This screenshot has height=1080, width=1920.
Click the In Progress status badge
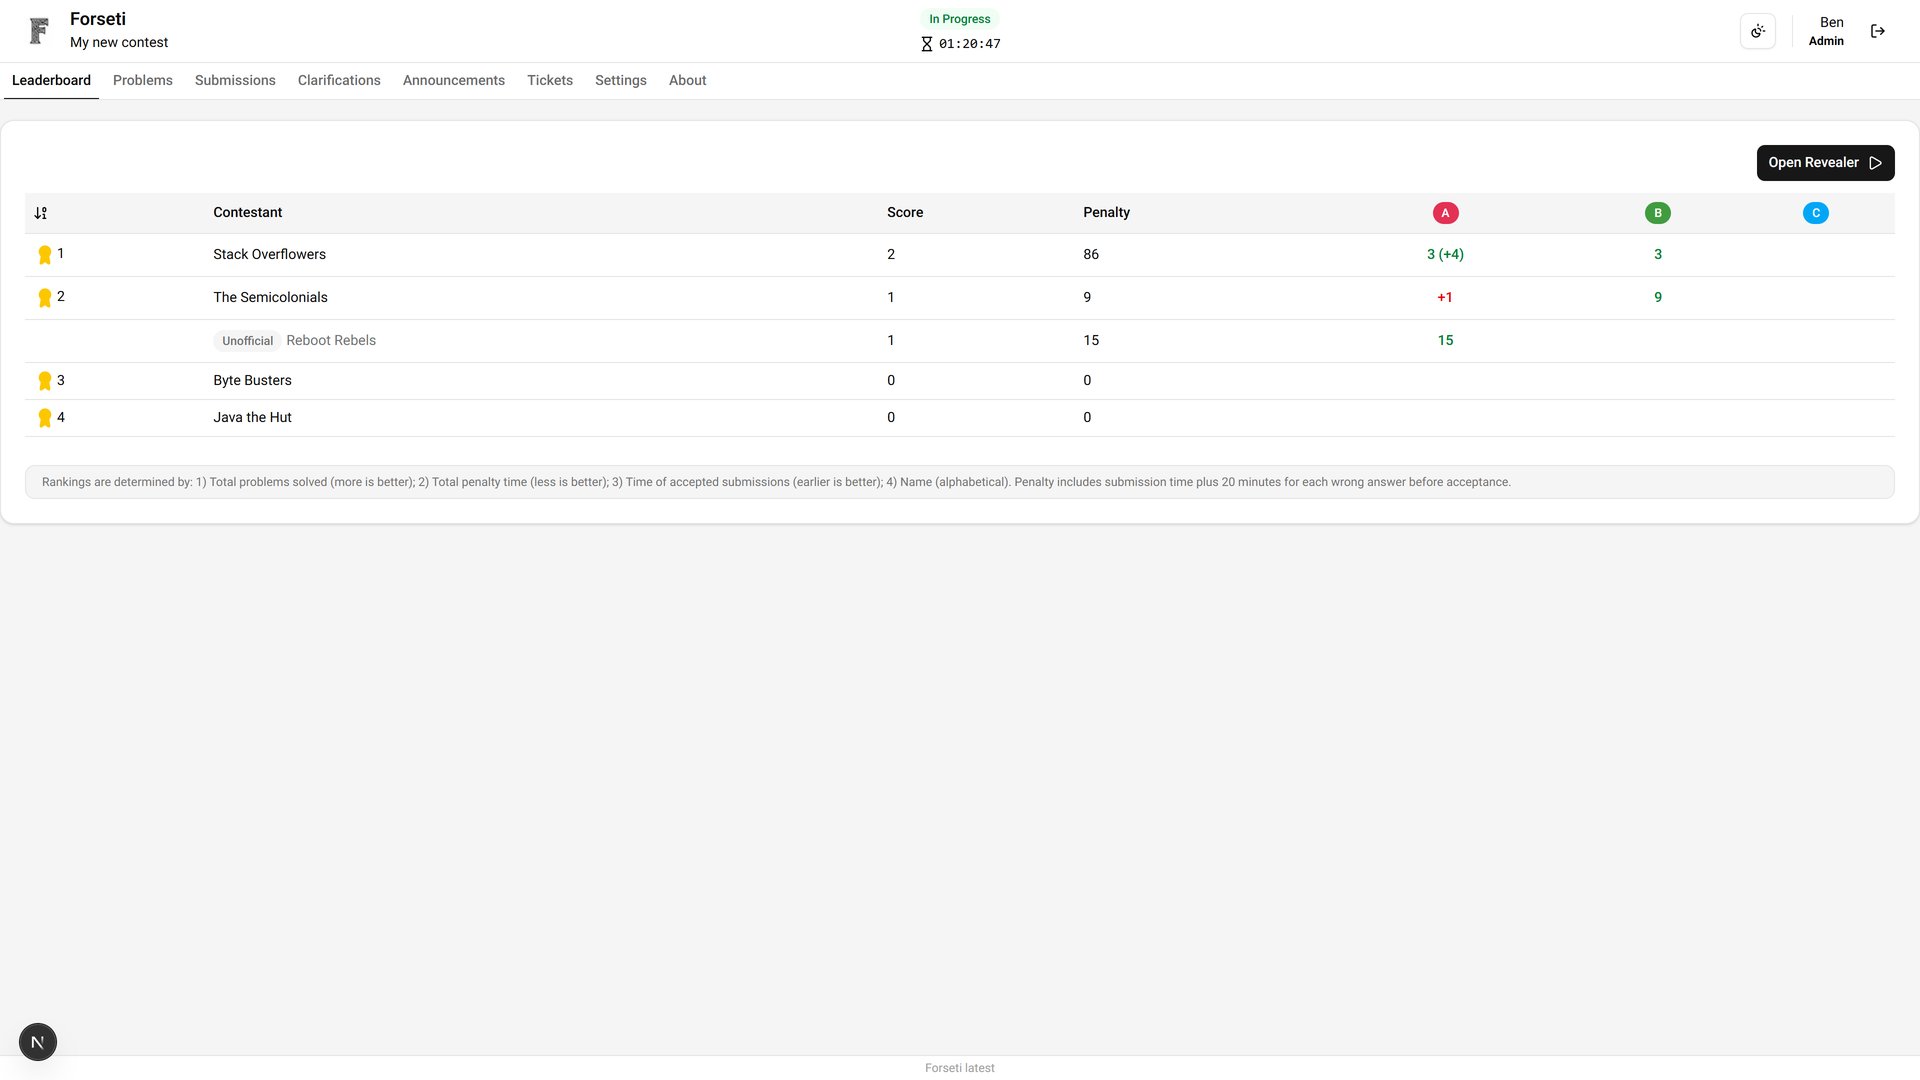pos(959,18)
